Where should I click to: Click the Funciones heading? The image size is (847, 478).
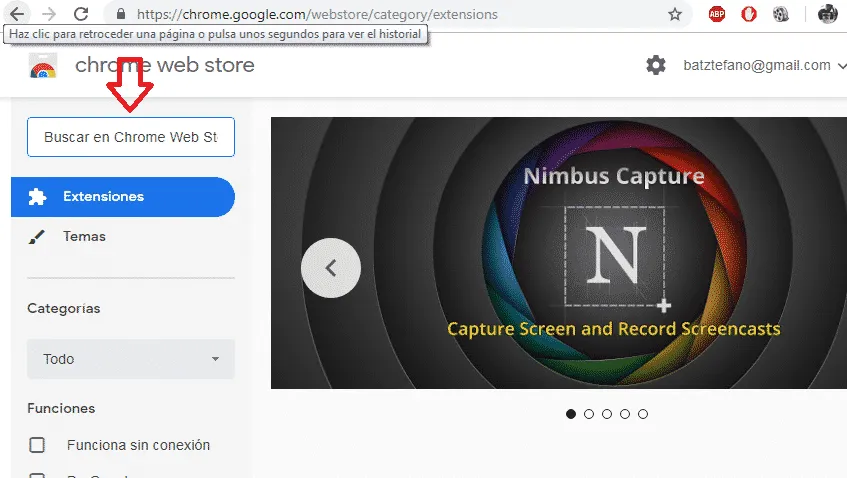(61, 408)
